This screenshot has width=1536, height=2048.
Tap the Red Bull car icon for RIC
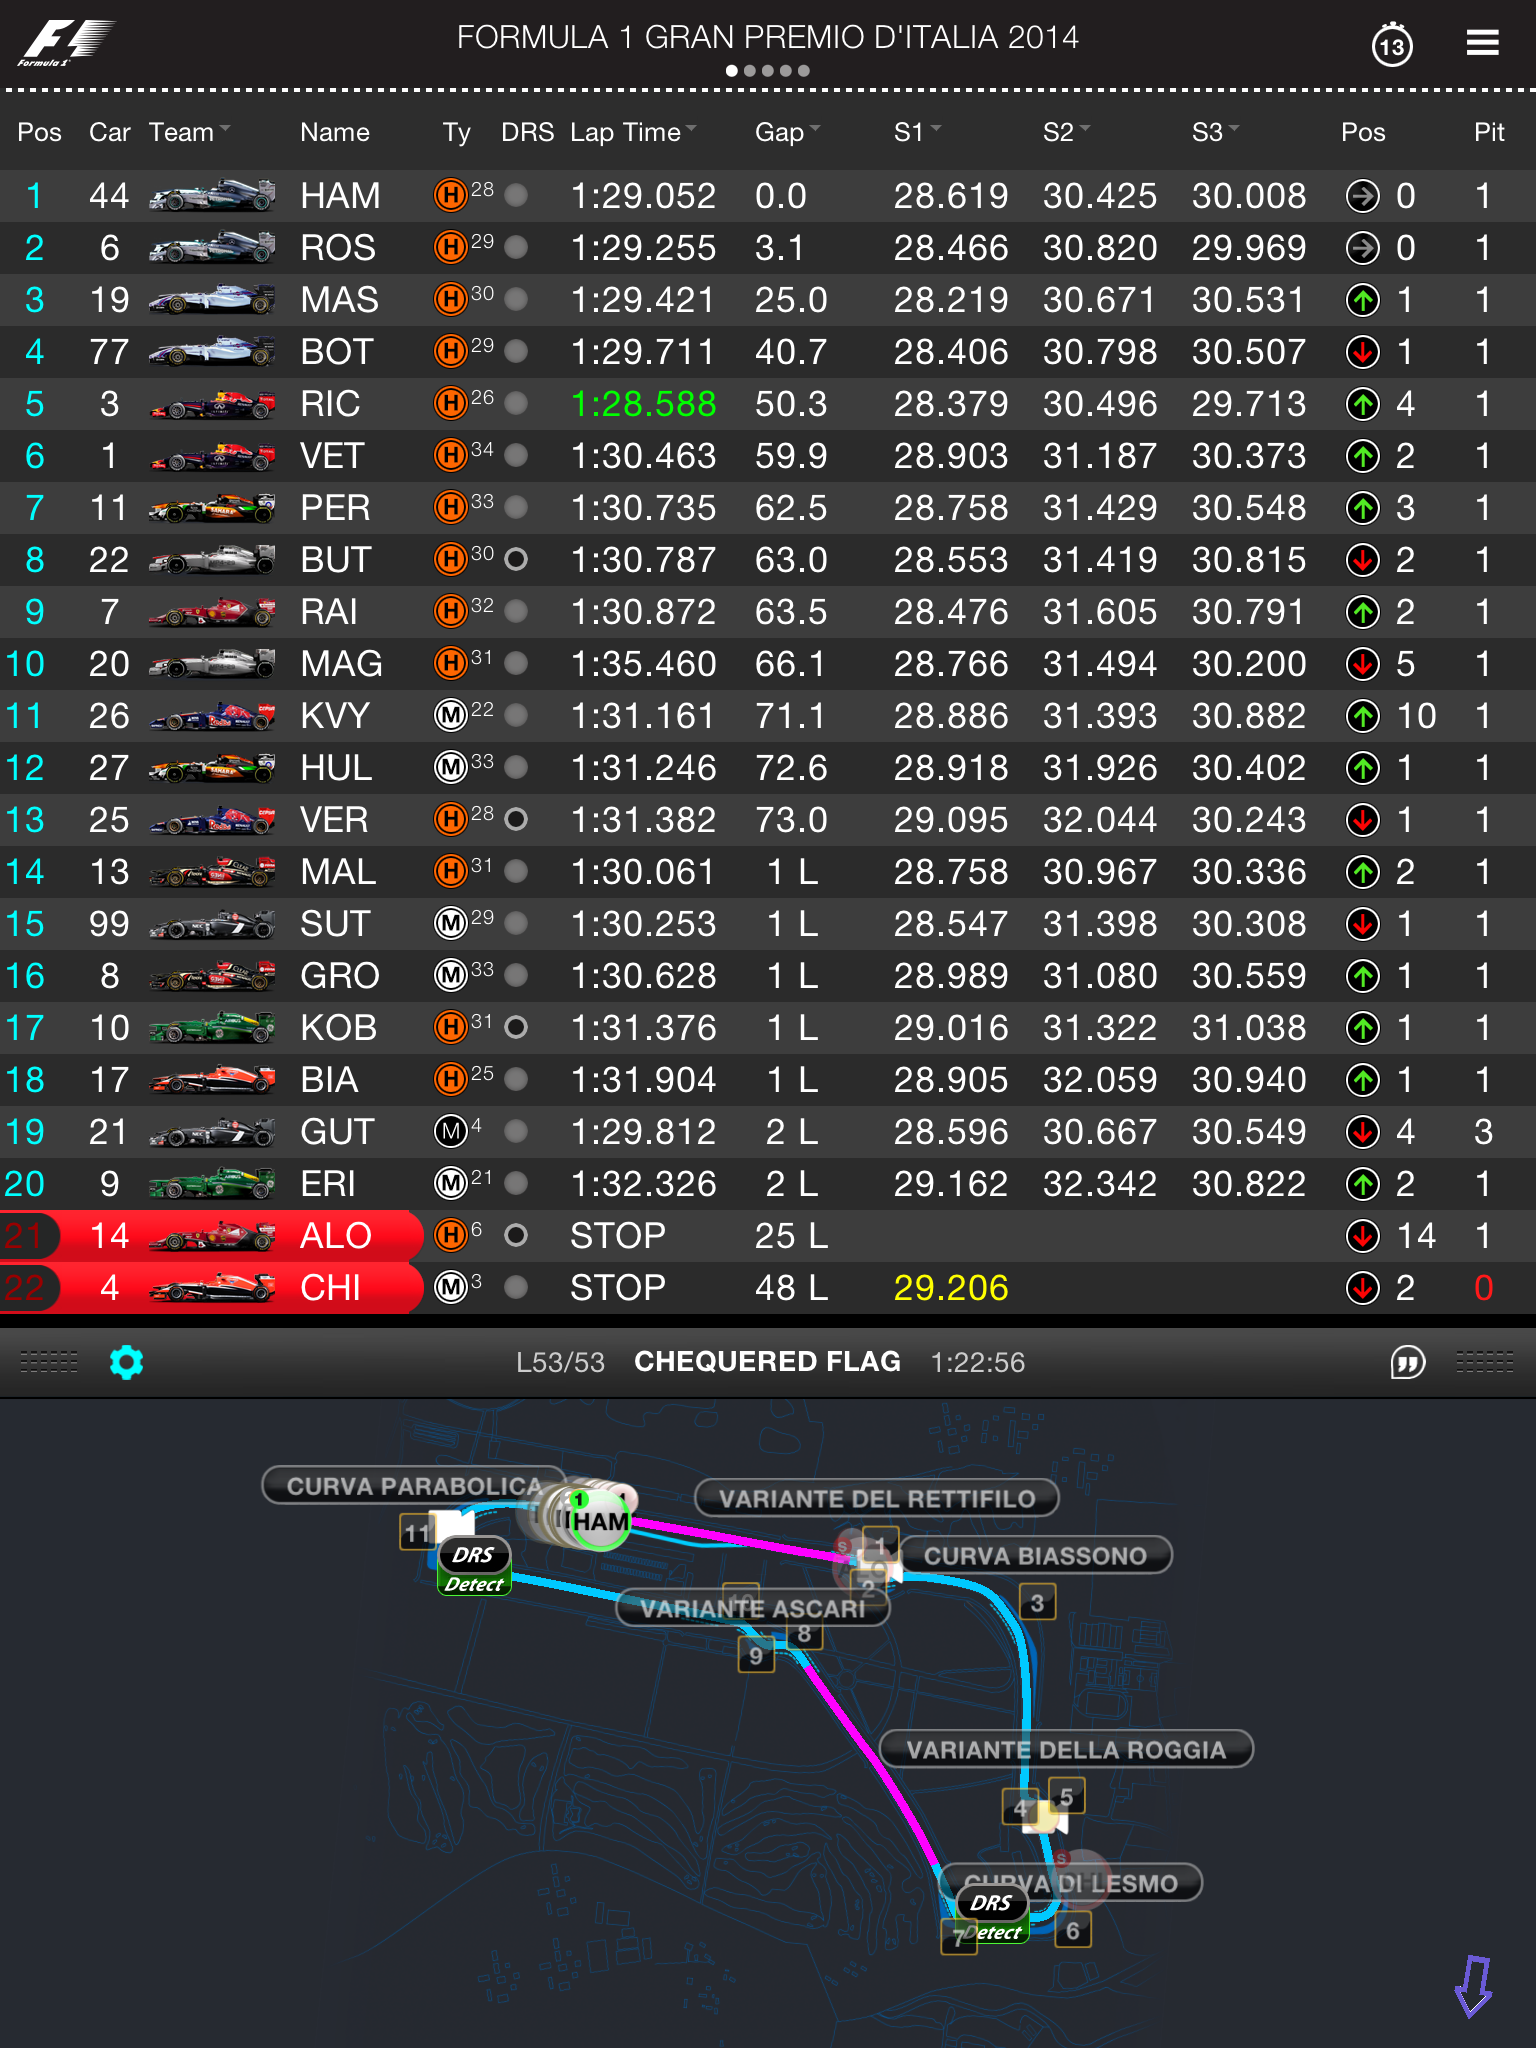pos(212,403)
